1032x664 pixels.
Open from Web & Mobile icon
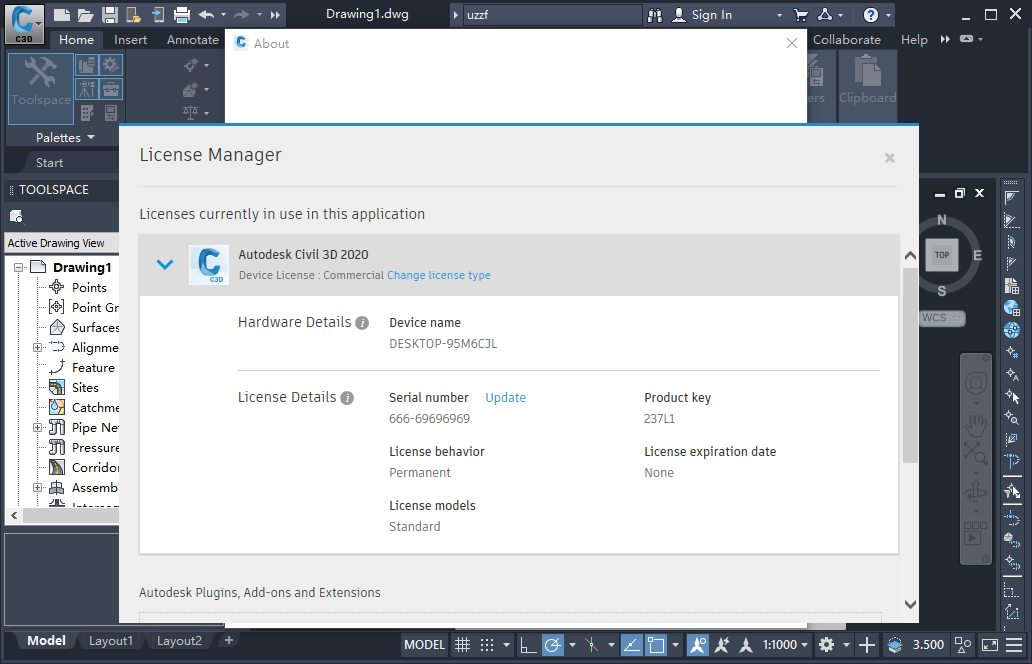[134, 14]
